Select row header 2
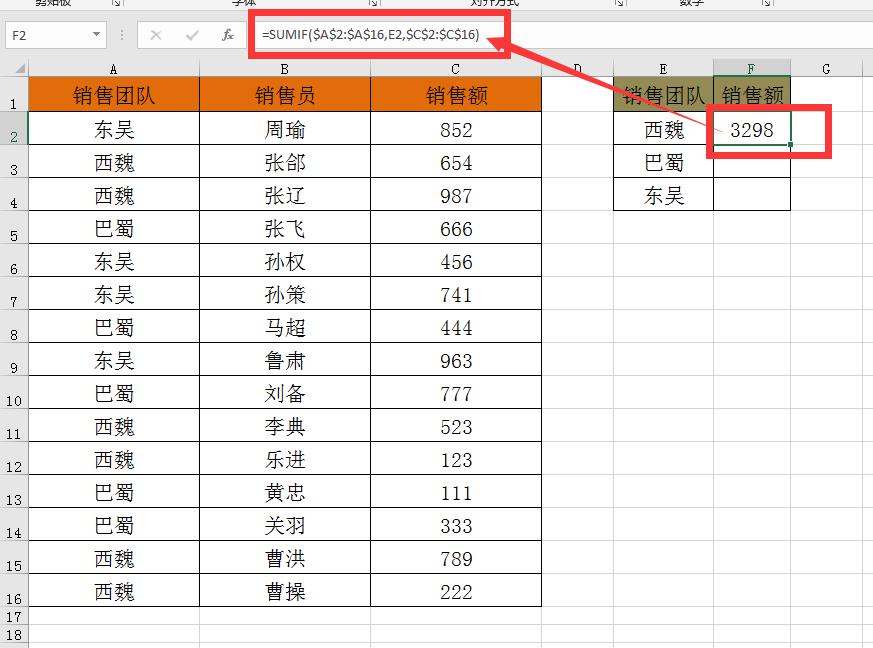873x648 pixels. click(13, 129)
